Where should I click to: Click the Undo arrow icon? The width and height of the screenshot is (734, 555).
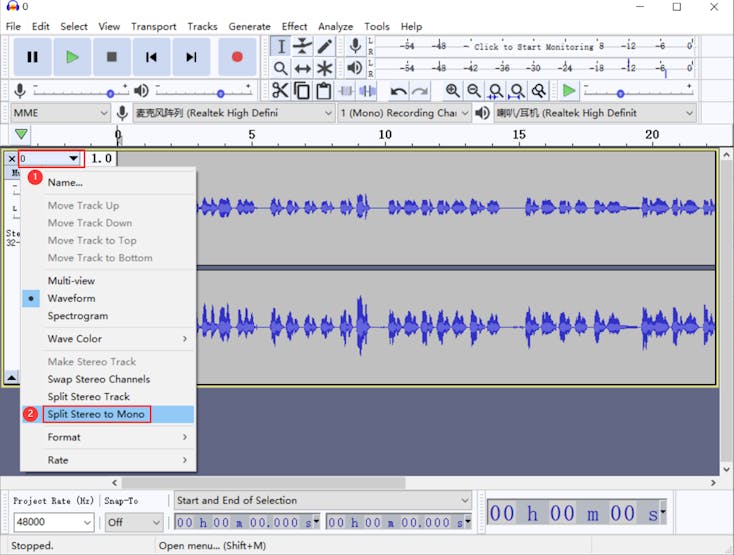[398, 91]
